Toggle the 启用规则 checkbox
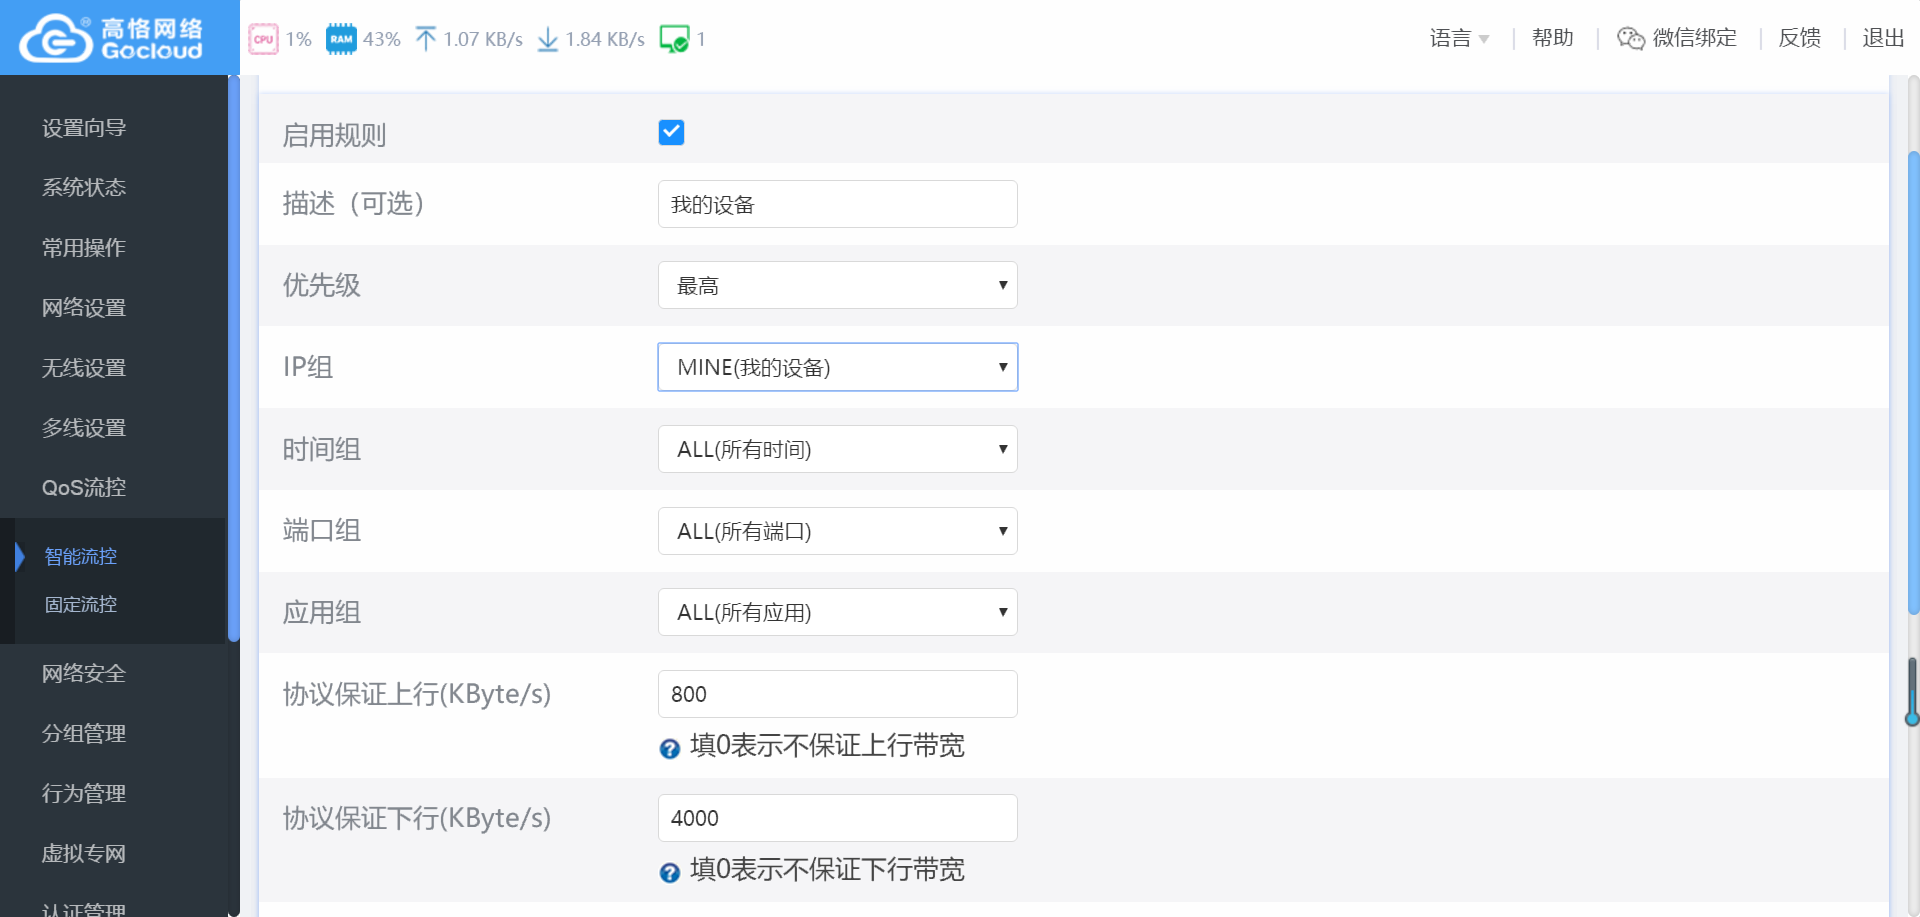Viewport: 1920px width, 917px height. [x=671, y=132]
